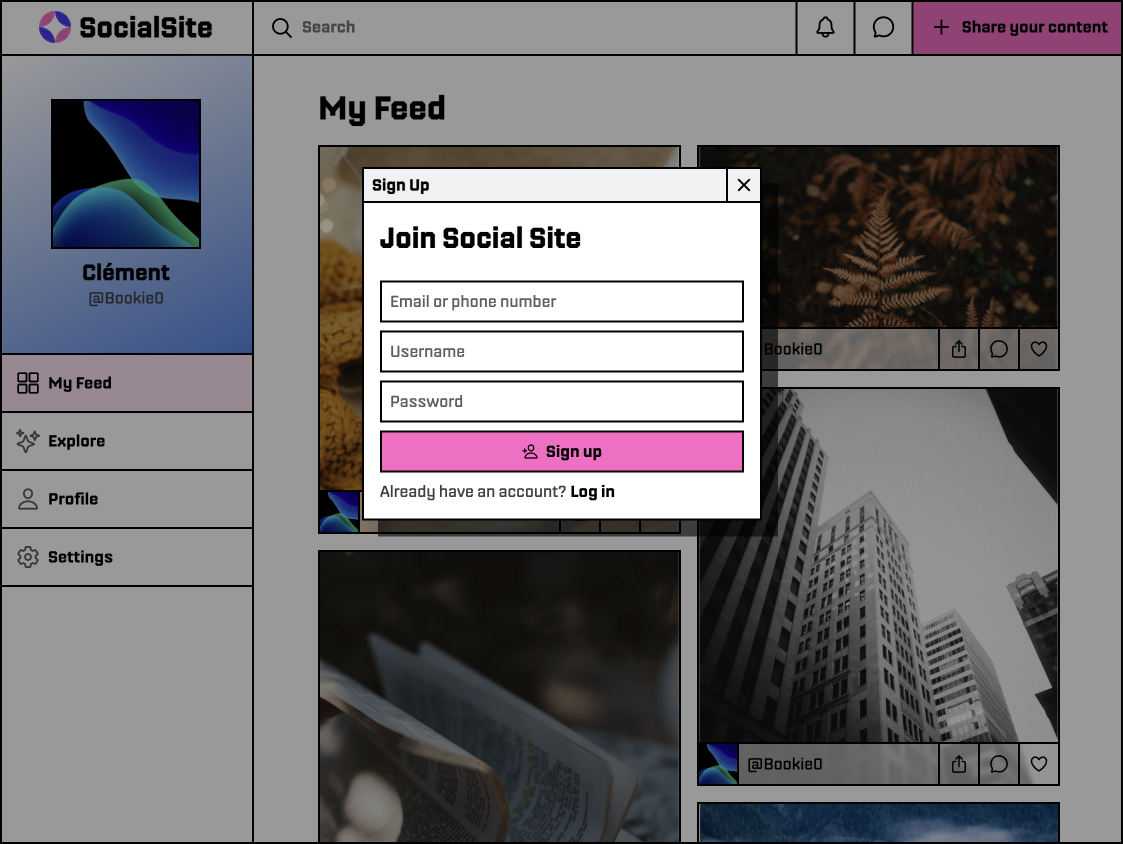Comment on the skyscraper photo
The image size is (1123, 844).
998,763
